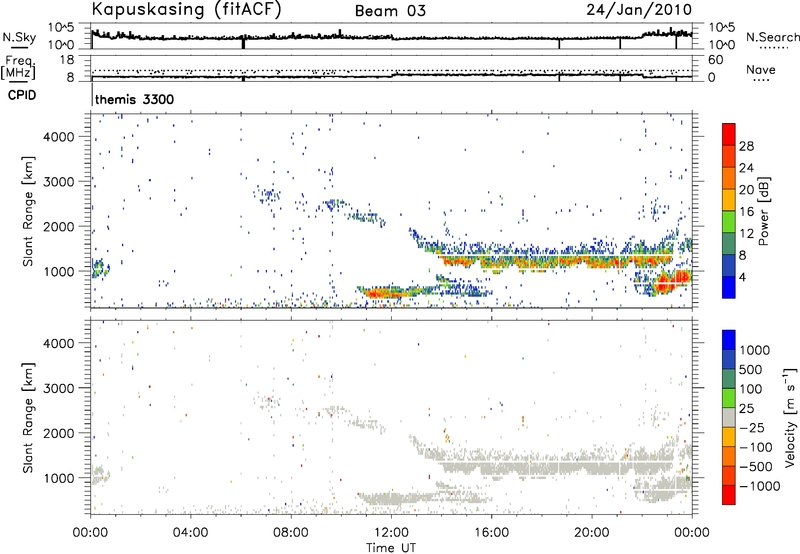The width and height of the screenshot is (800, 554).
Task: Select the "16" tick label on Power color bar
Action: pyautogui.click(x=746, y=212)
